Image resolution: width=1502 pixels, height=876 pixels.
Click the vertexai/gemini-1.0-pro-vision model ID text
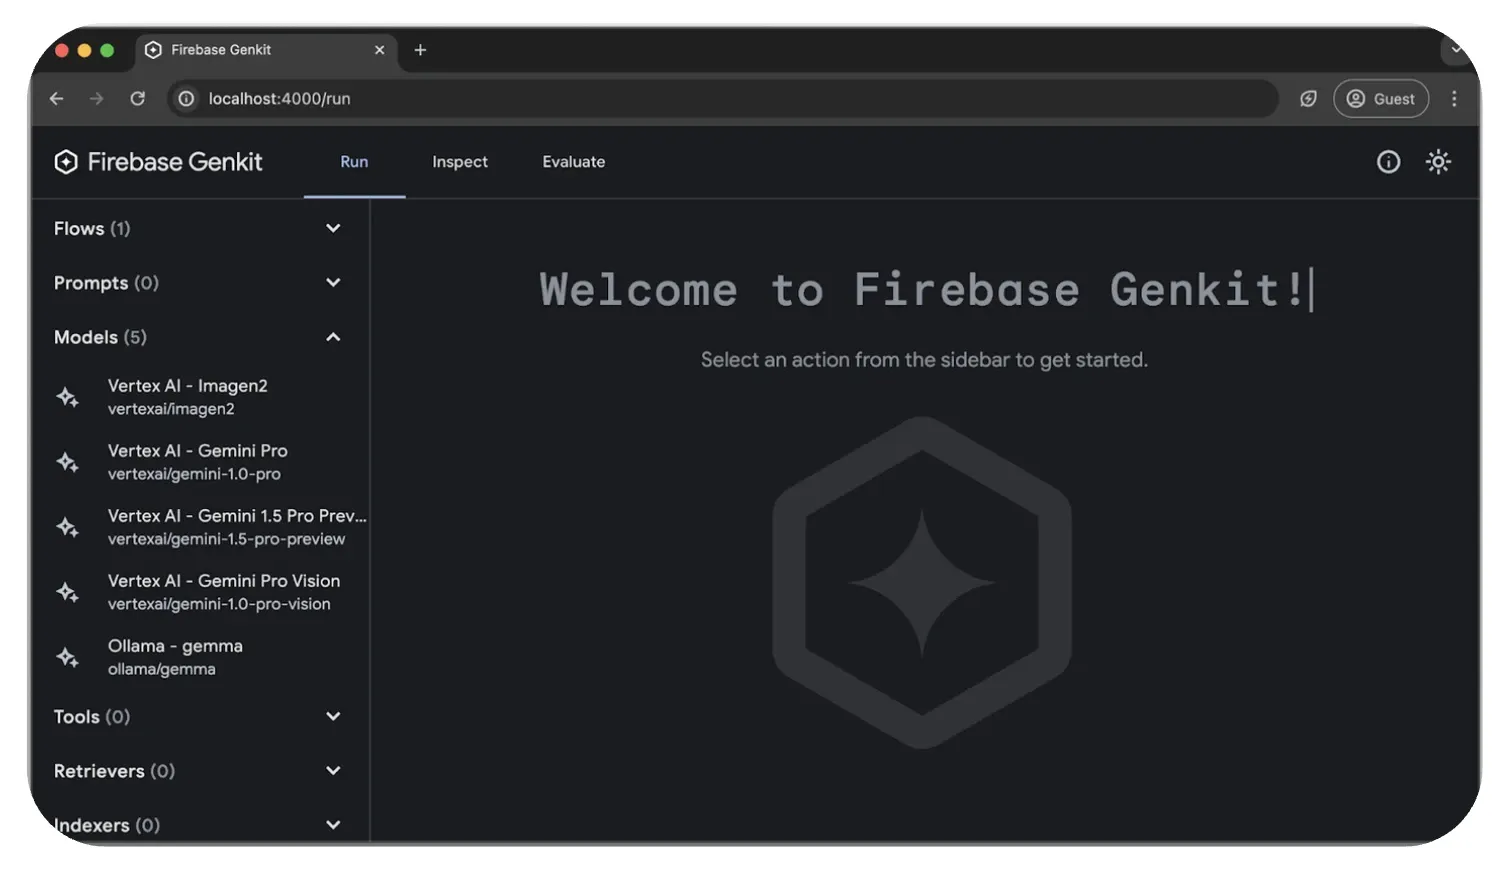pos(219,604)
